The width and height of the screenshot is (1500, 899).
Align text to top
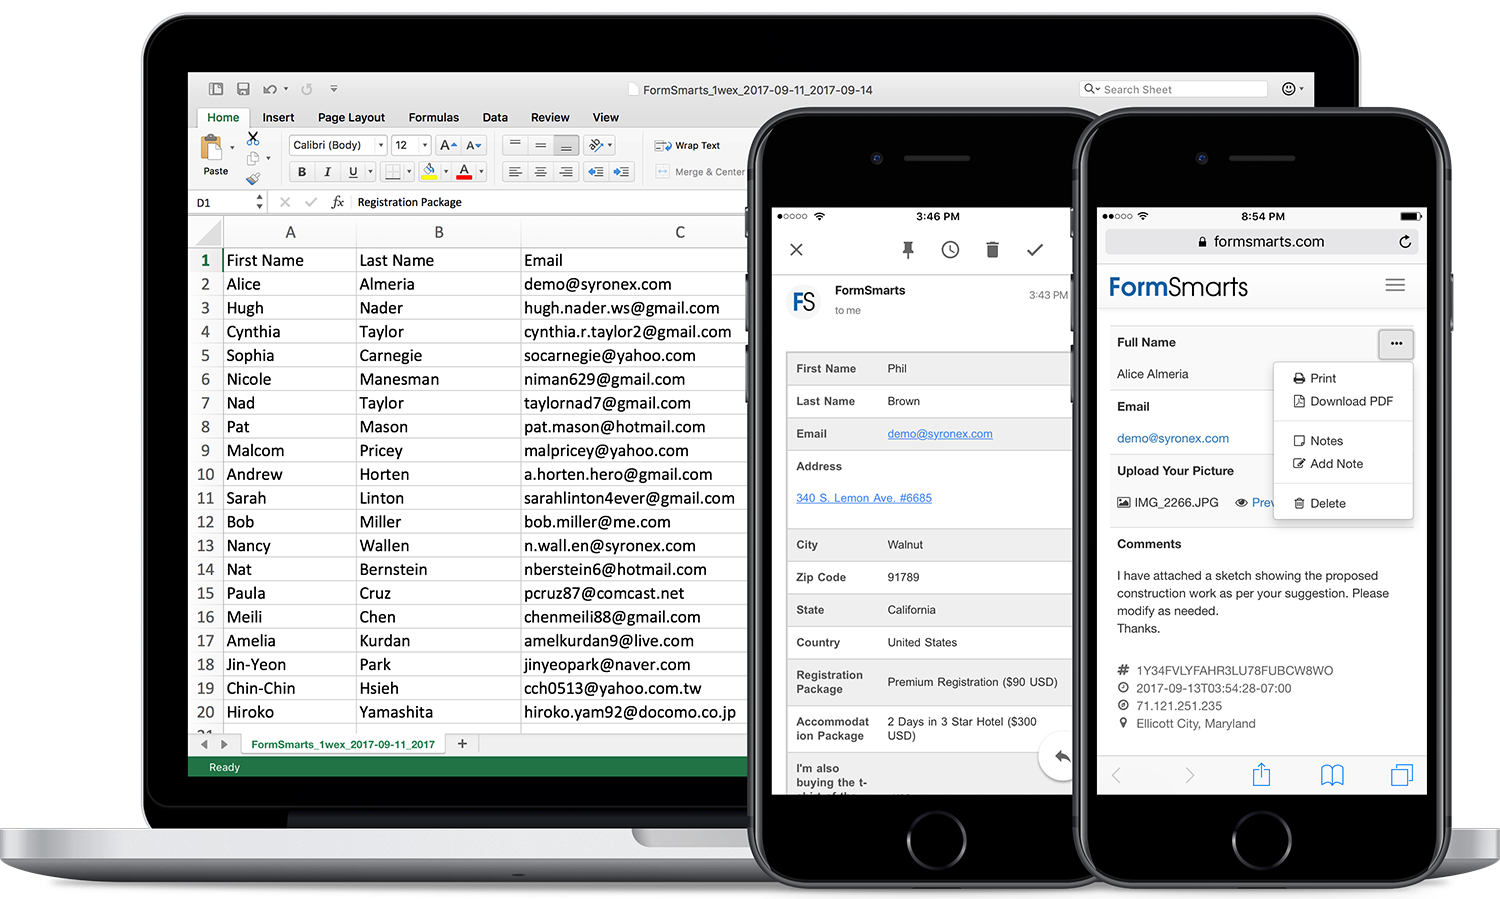pyautogui.click(x=515, y=145)
